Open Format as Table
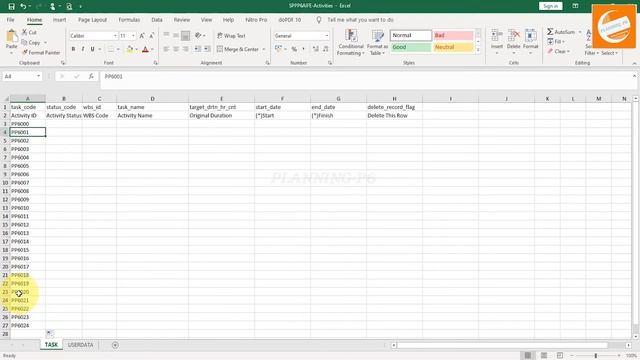Image resolution: width=640 pixels, height=360 pixels. click(x=378, y=42)
